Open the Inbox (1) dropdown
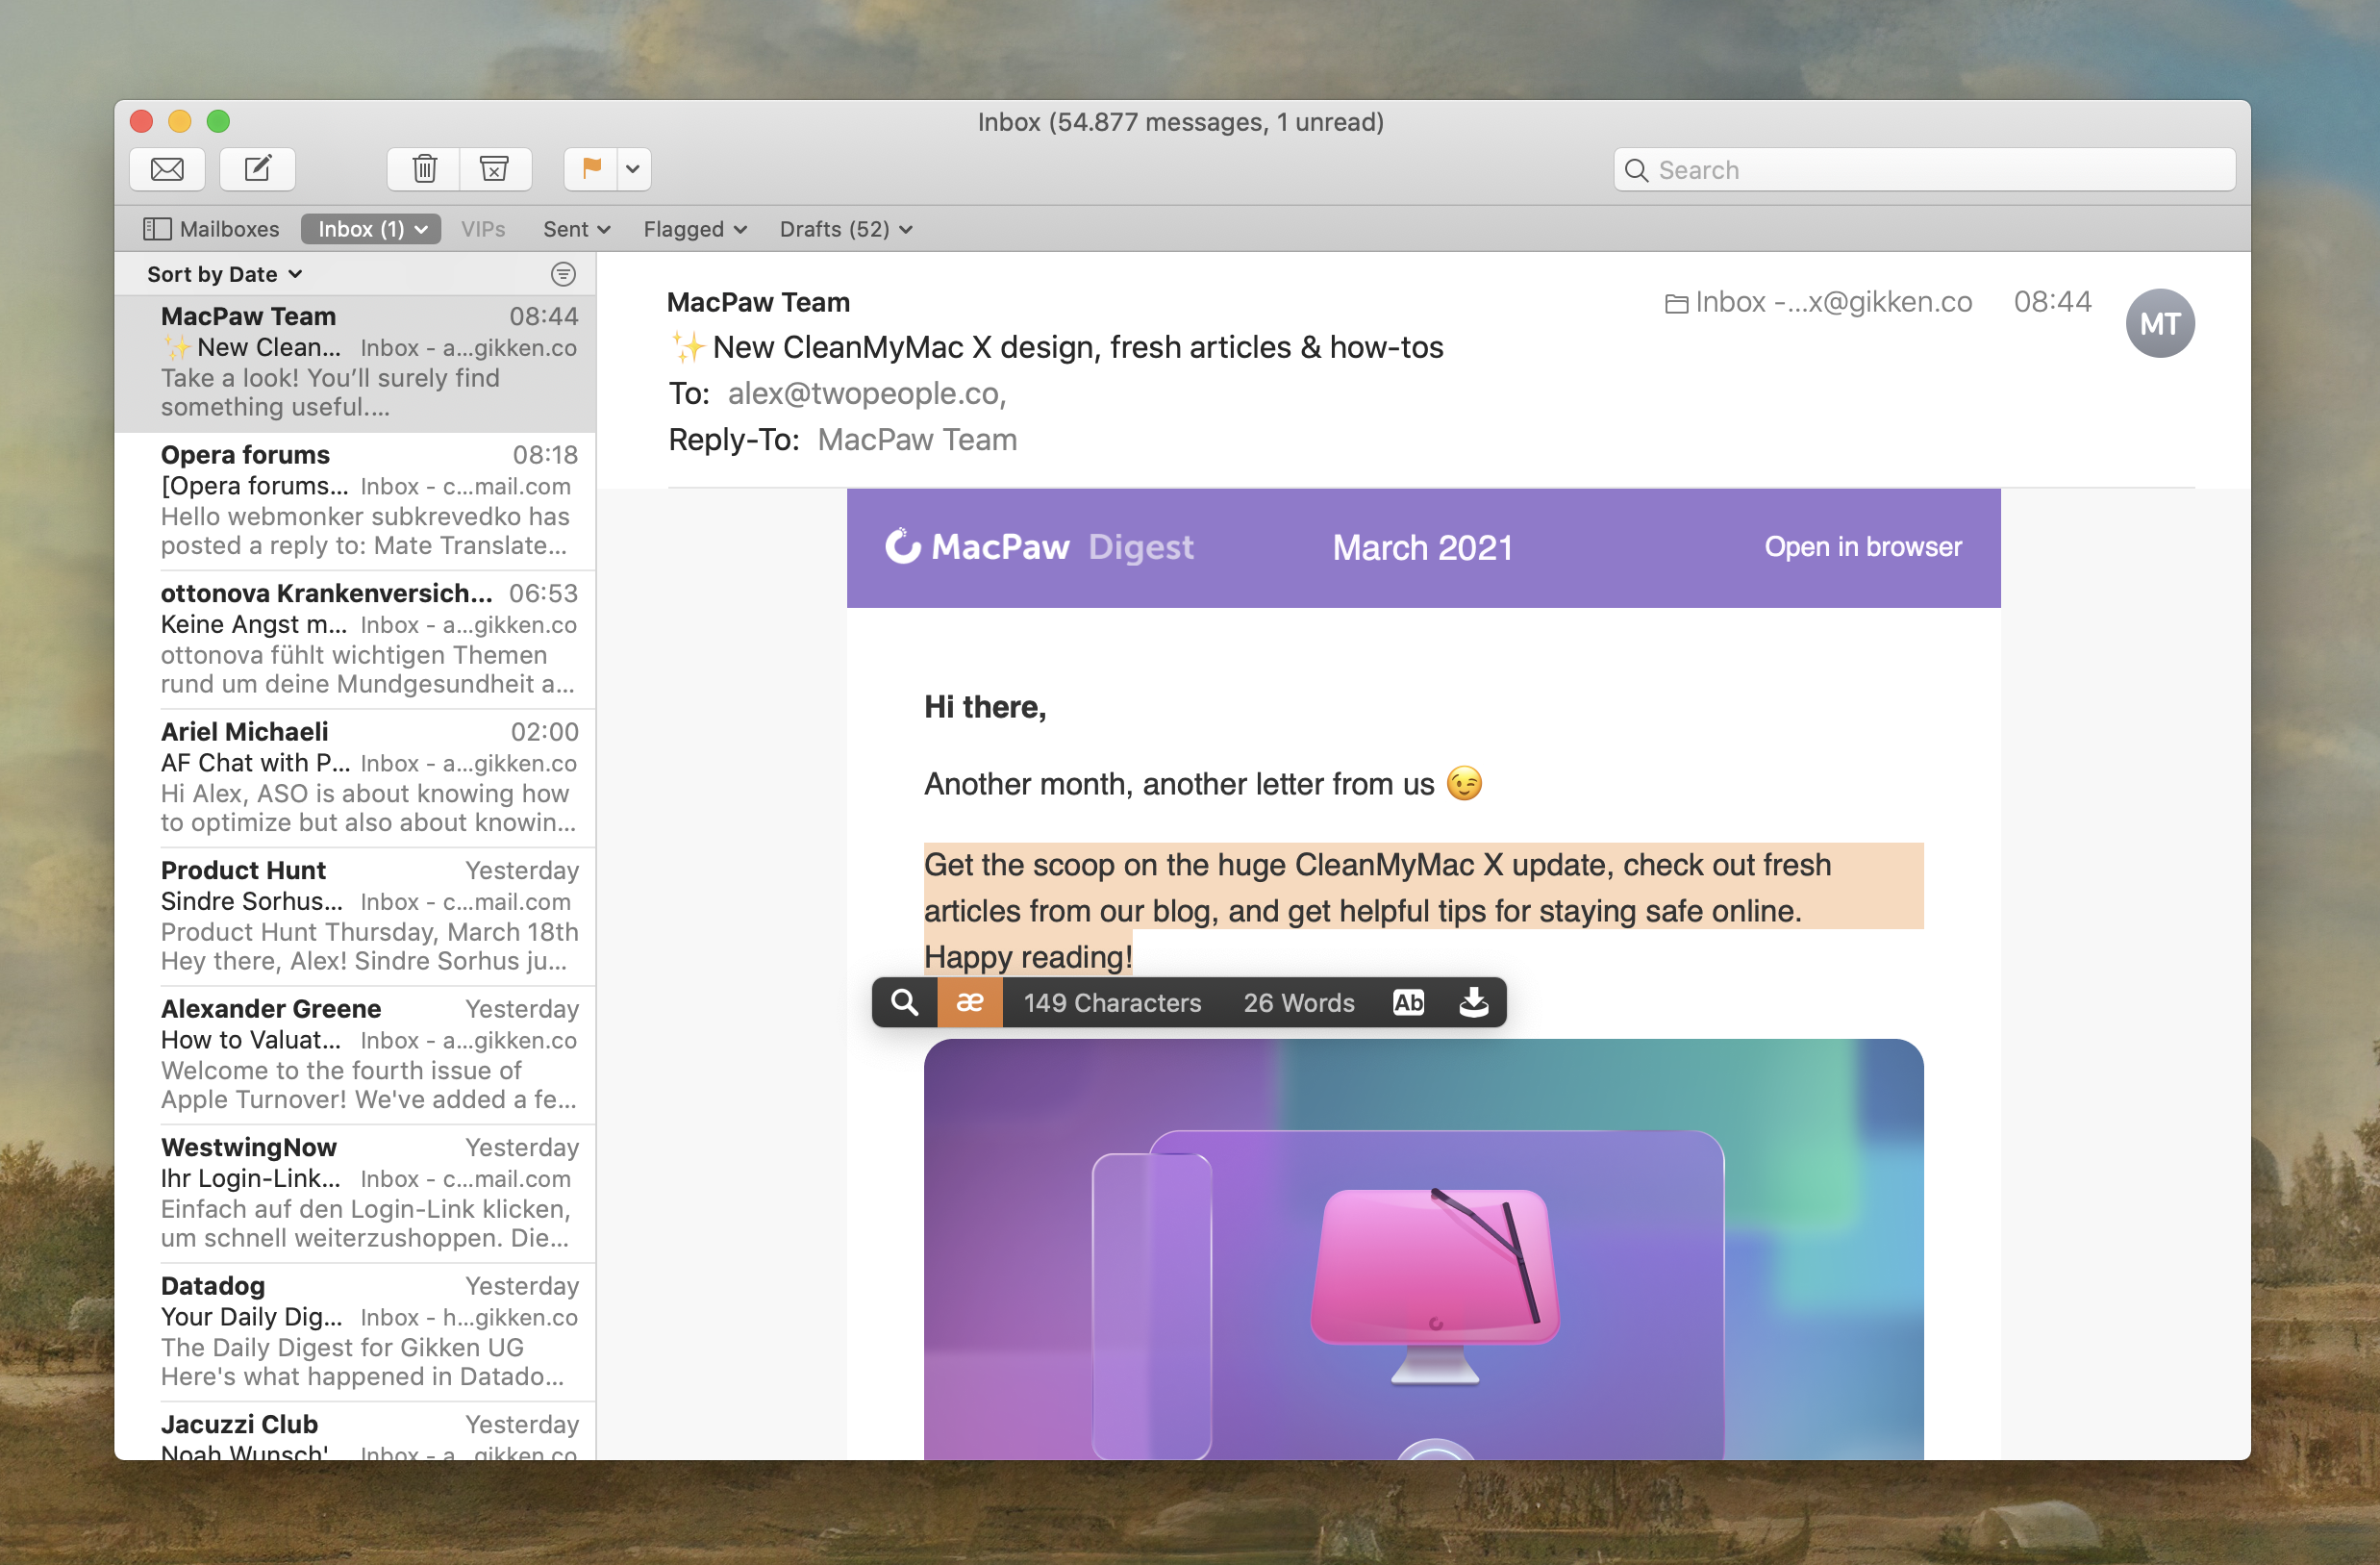 click(x=371, y=229)
